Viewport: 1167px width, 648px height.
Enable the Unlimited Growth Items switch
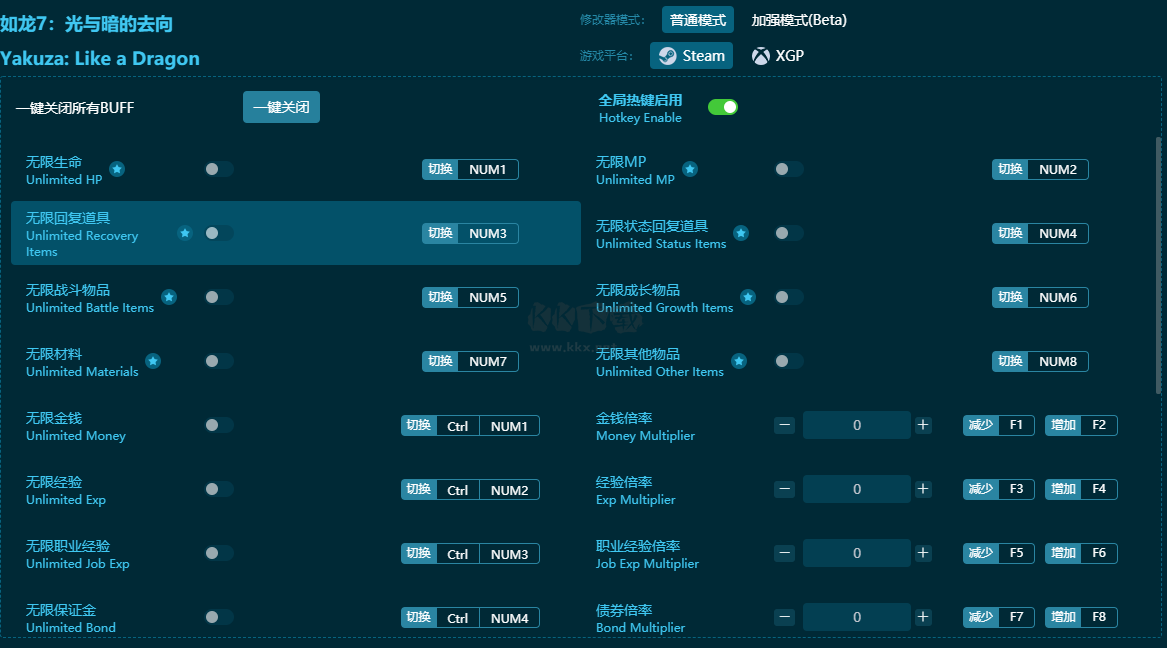[789, 297]
